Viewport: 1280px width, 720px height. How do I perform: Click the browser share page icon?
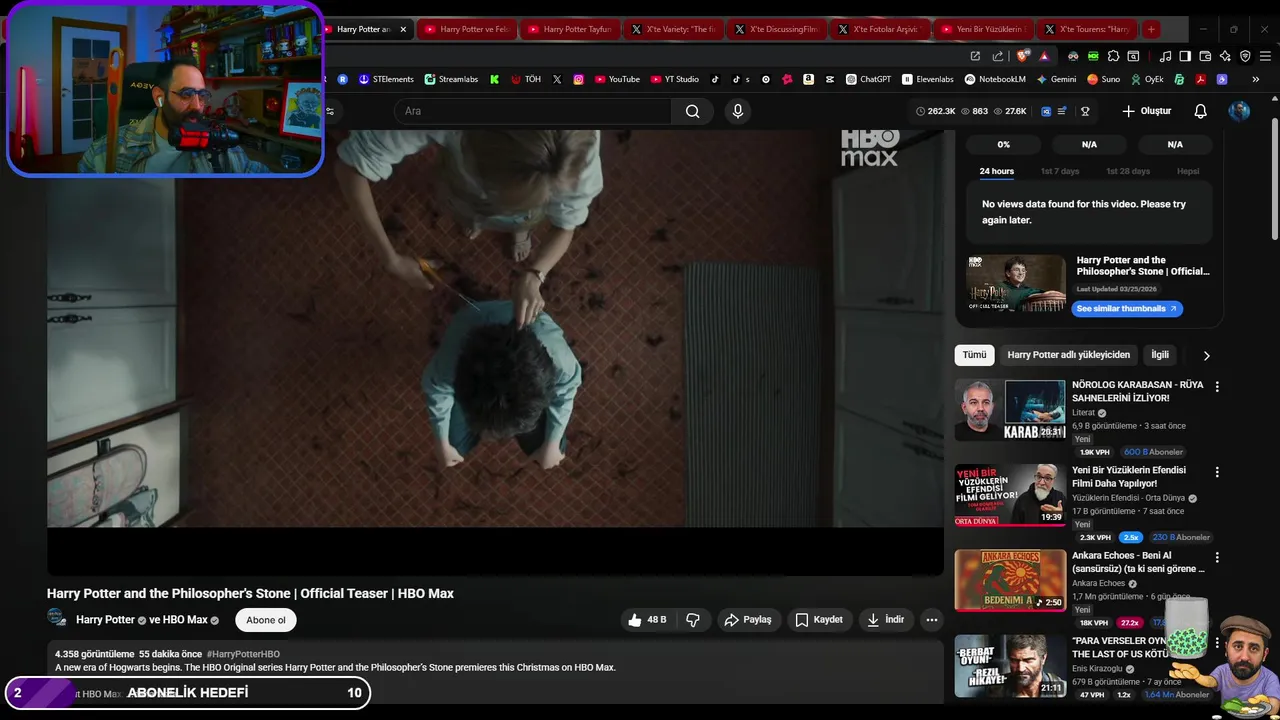998,56
